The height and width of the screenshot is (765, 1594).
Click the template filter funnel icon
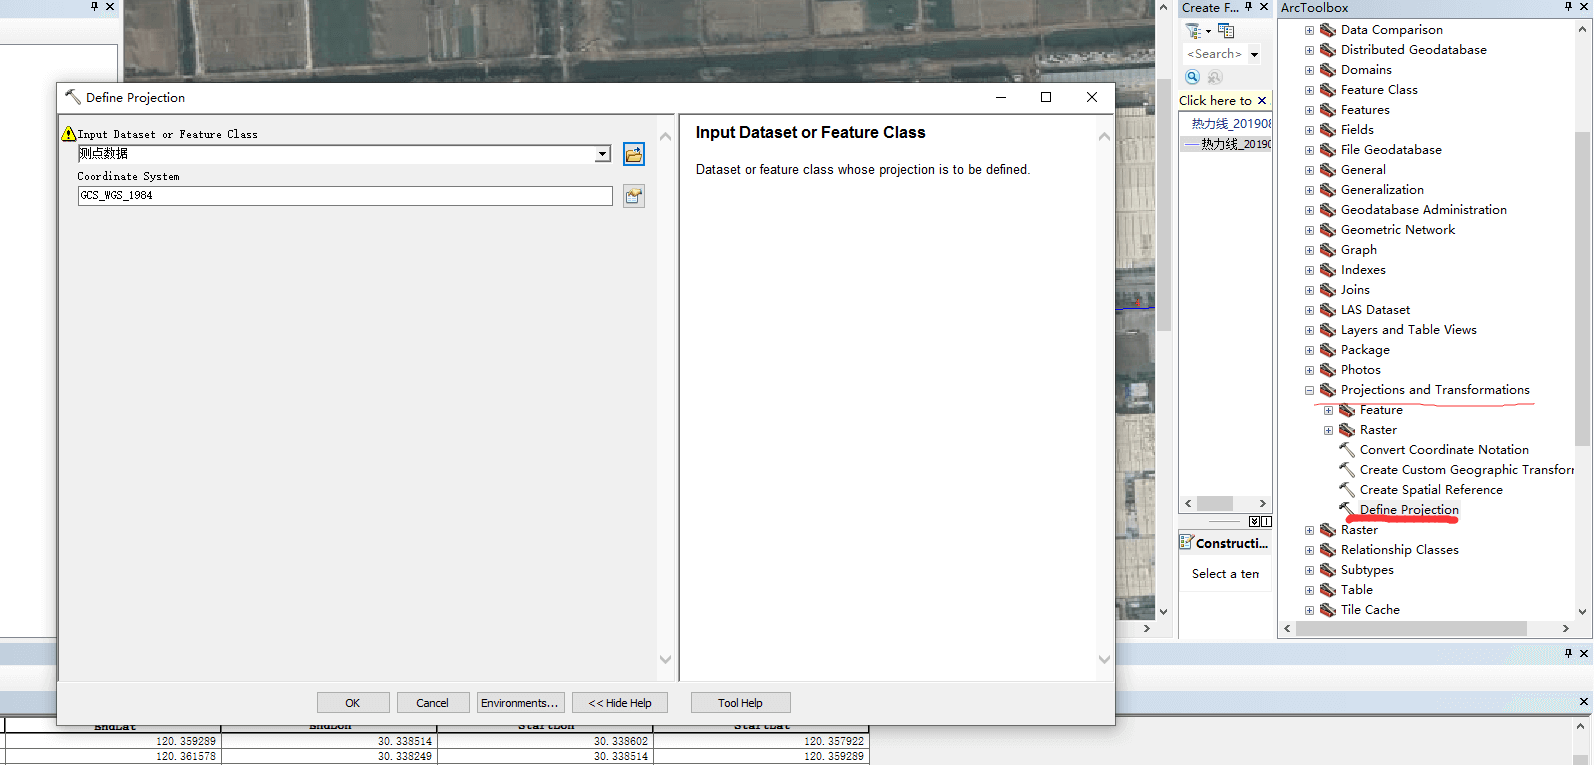point(1194,31)
